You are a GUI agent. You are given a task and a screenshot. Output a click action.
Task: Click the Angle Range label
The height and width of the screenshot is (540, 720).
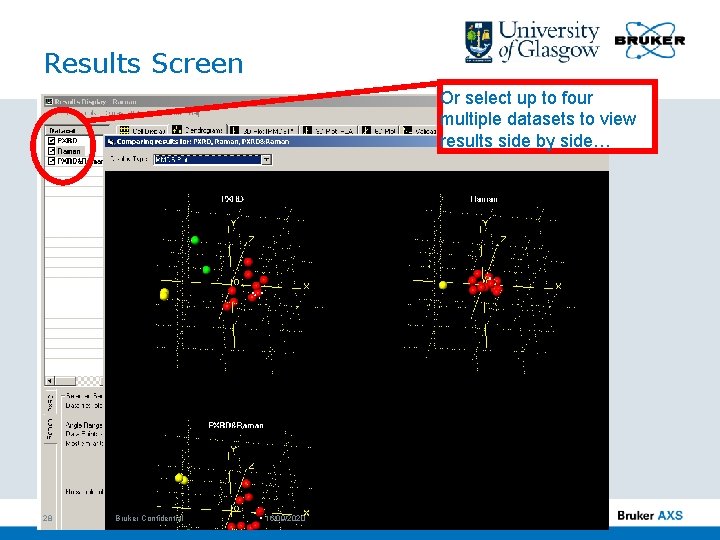(84, 425)
